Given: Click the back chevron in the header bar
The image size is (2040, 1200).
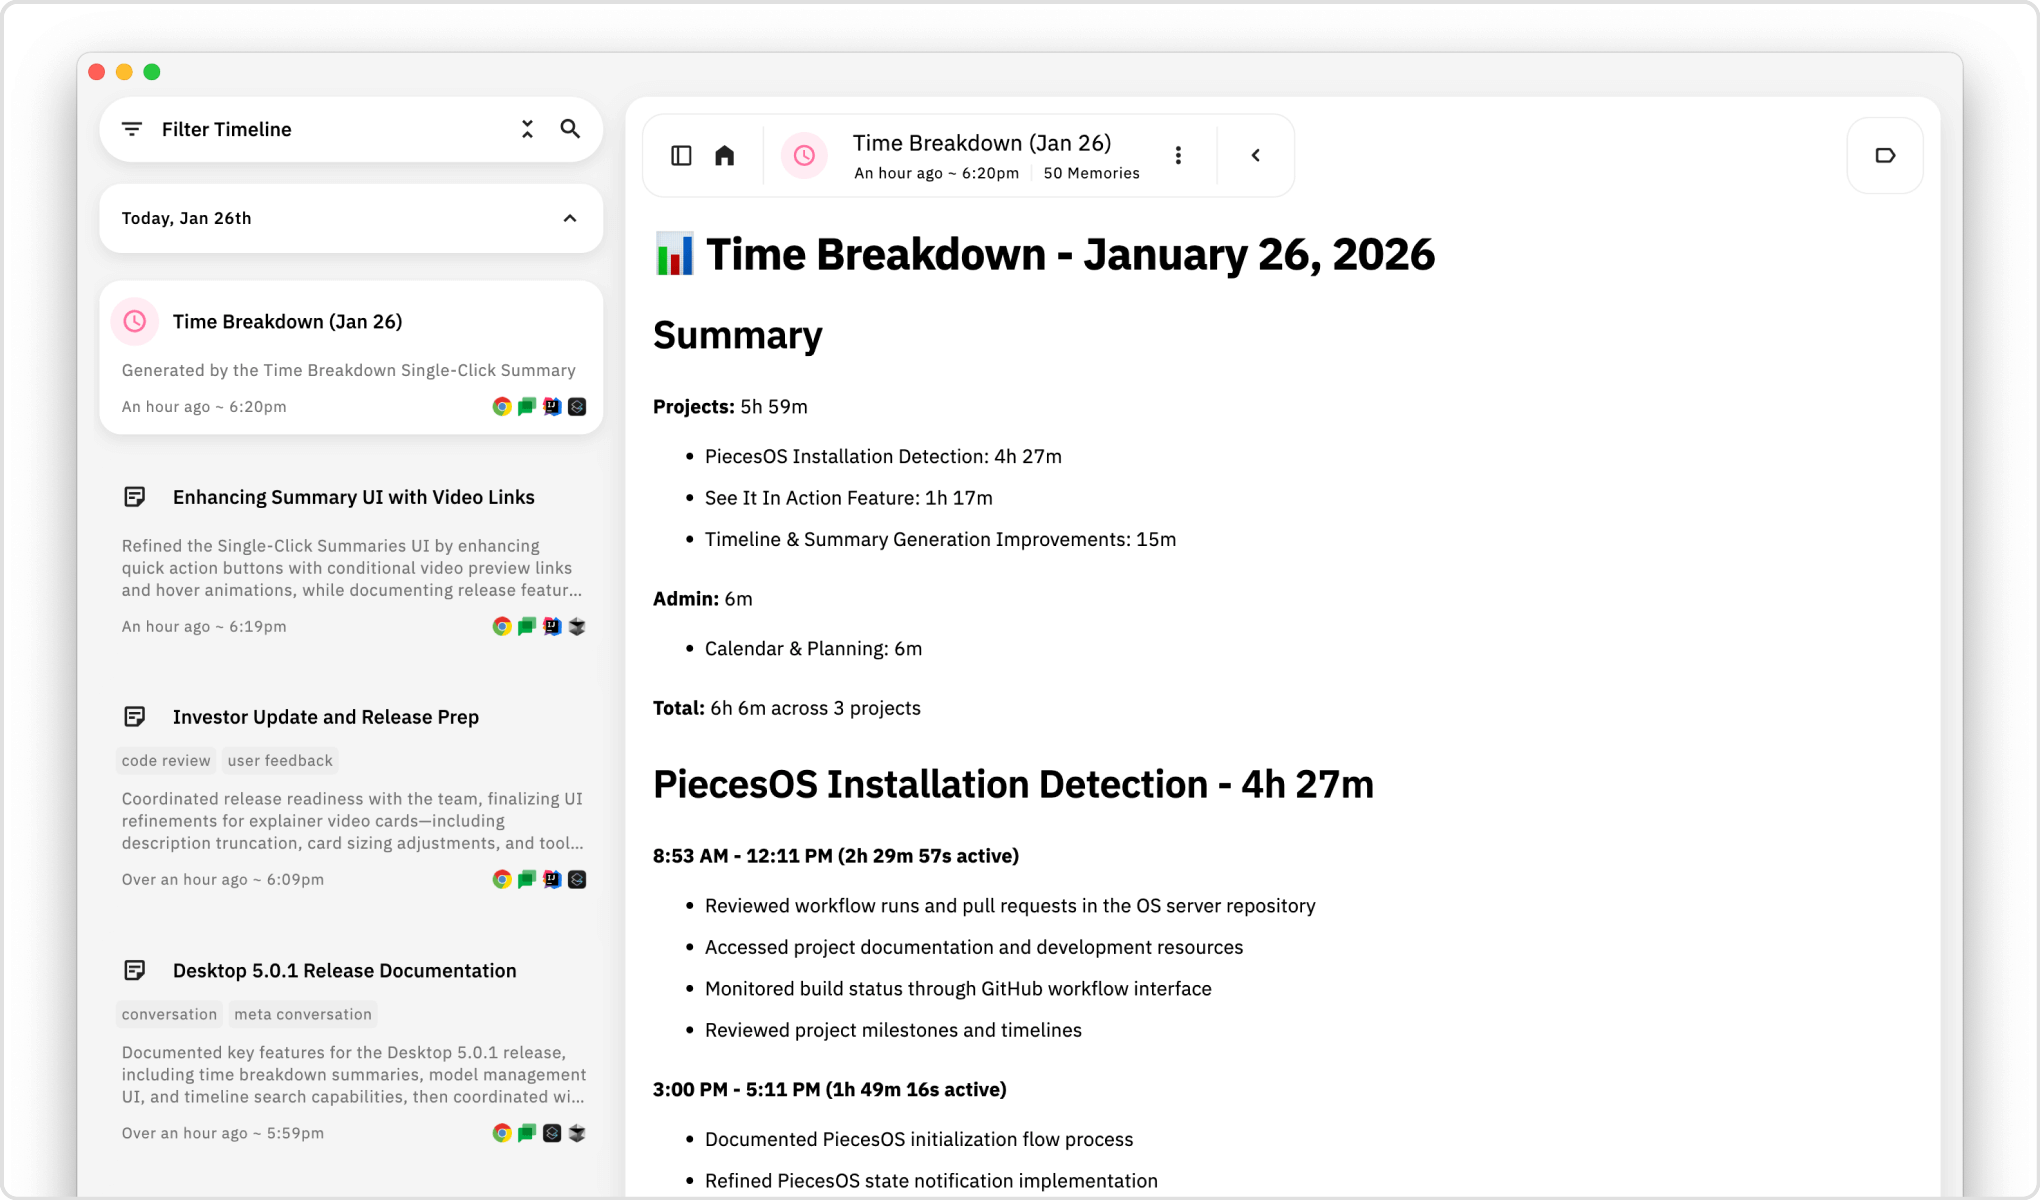Looking at the screenshot, I should 1255,155.
